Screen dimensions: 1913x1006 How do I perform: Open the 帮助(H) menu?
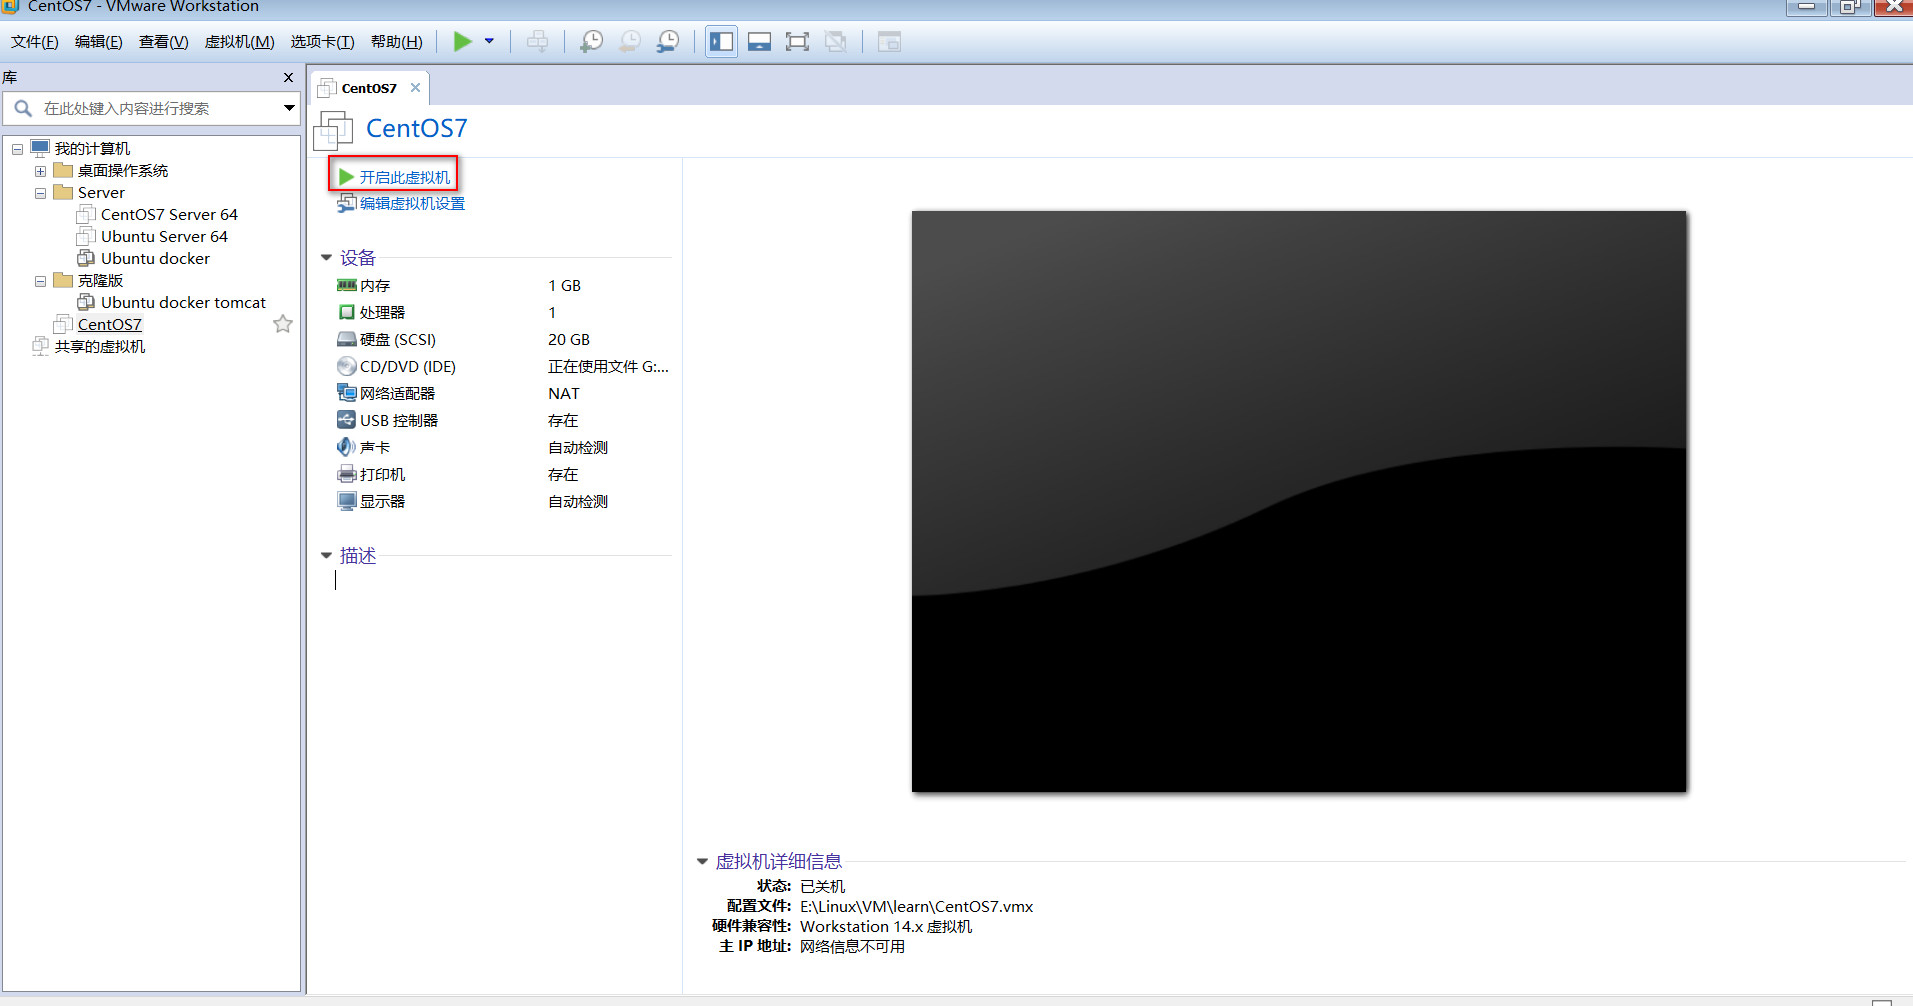397,41
